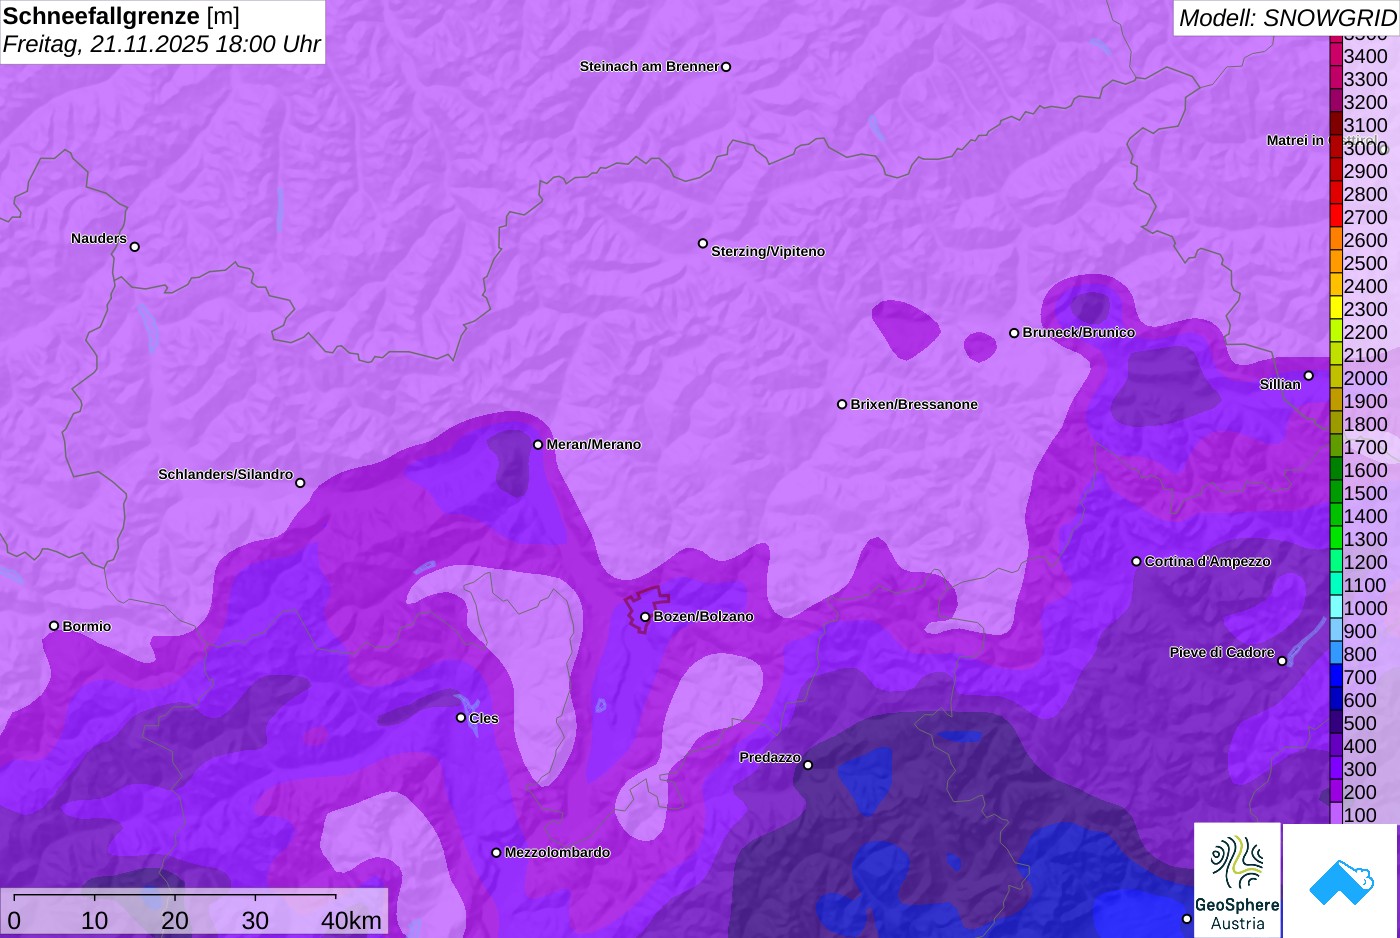This screenshot has height=938, width=1400.
Task: Click the 2000 legend value
Action: click(x=1366, y=378)
